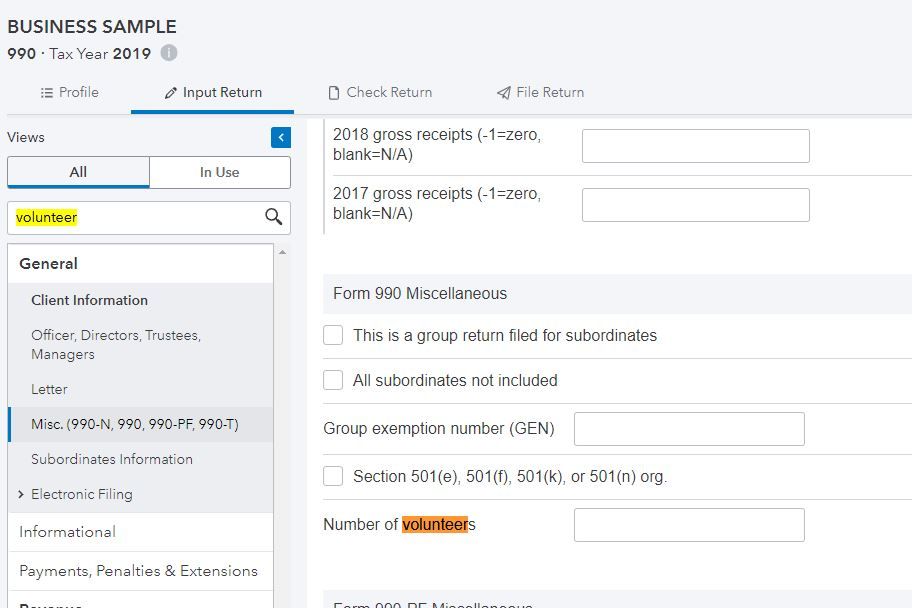Image resolution: width=912 pixels, height=608 pixels.
Task: Open the Profile tab
Action: (x=69, y=92)
